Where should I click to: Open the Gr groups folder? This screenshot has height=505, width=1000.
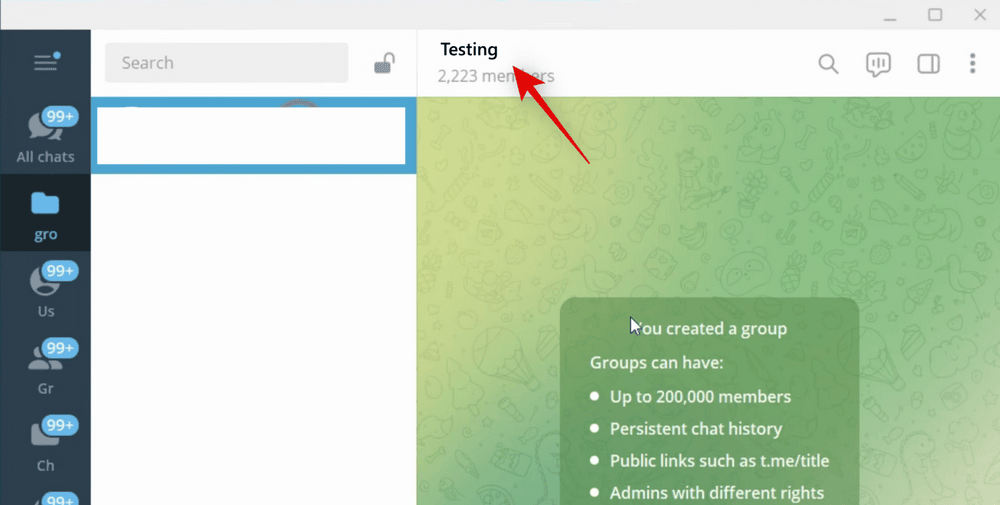[x=45, y=367]
